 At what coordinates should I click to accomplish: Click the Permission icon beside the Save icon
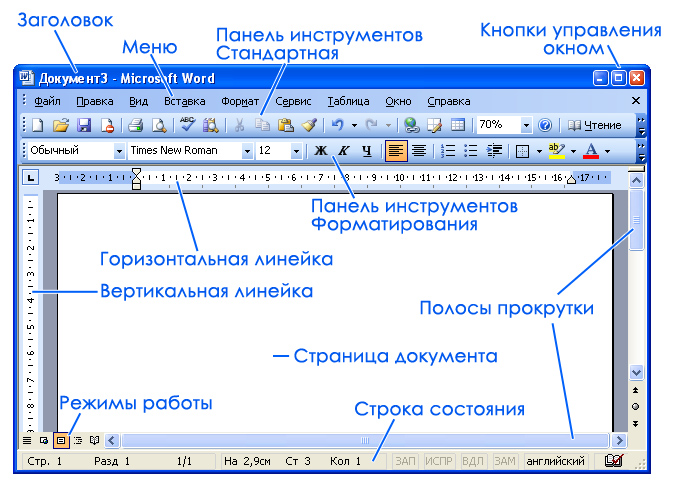point(107,126)
